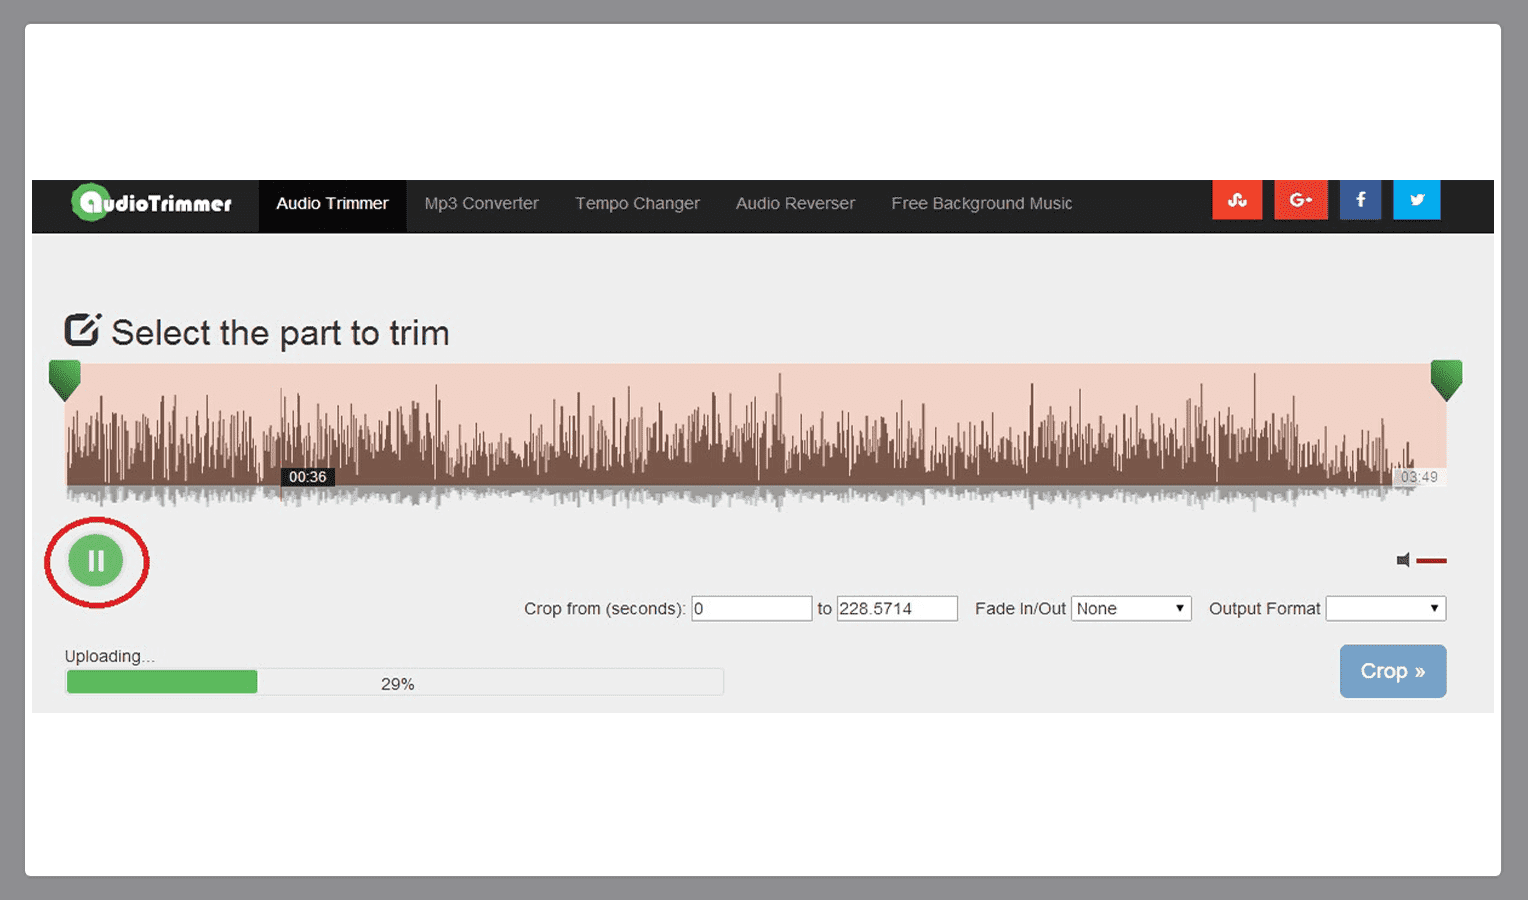
Task: Focus the Crop from seconds start field
Action: click(x=751, y=608)
